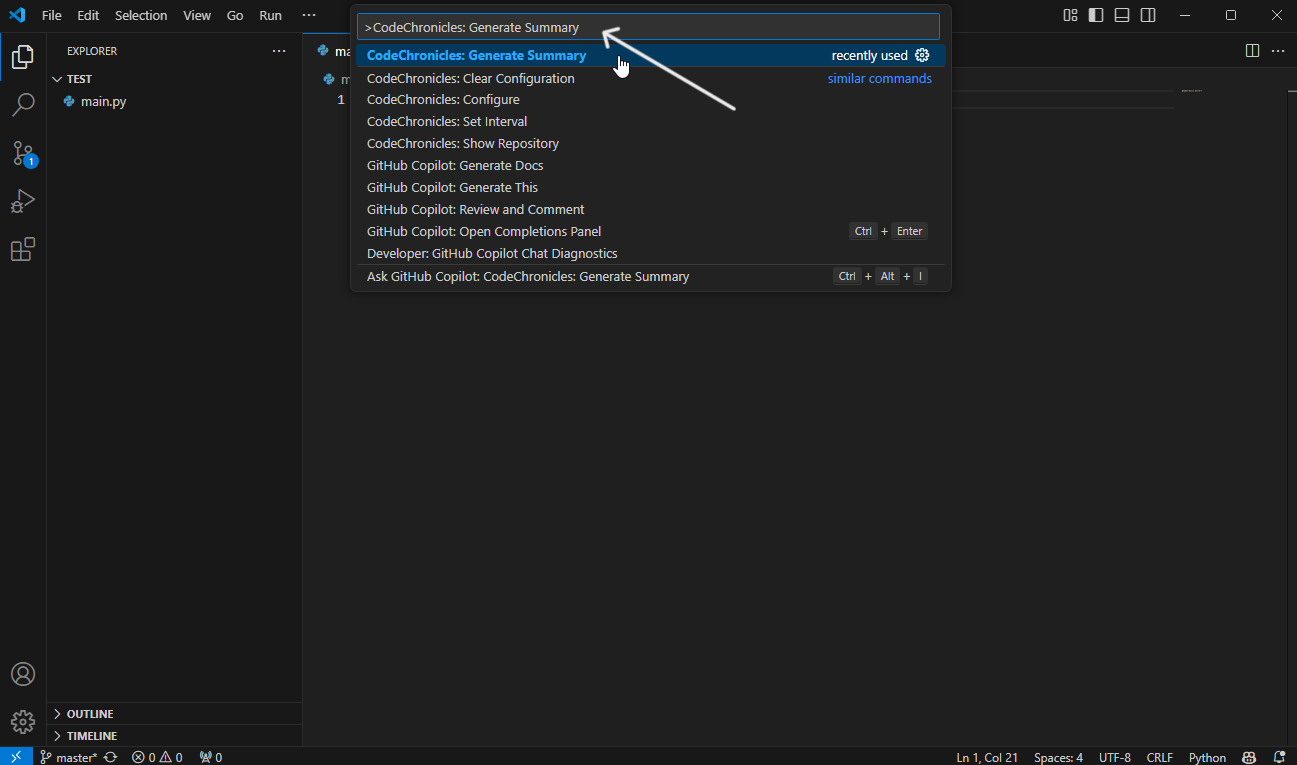Select GitHub Copilot: Generate Docs command
The image size is (1297, 765).
[651, 166]
